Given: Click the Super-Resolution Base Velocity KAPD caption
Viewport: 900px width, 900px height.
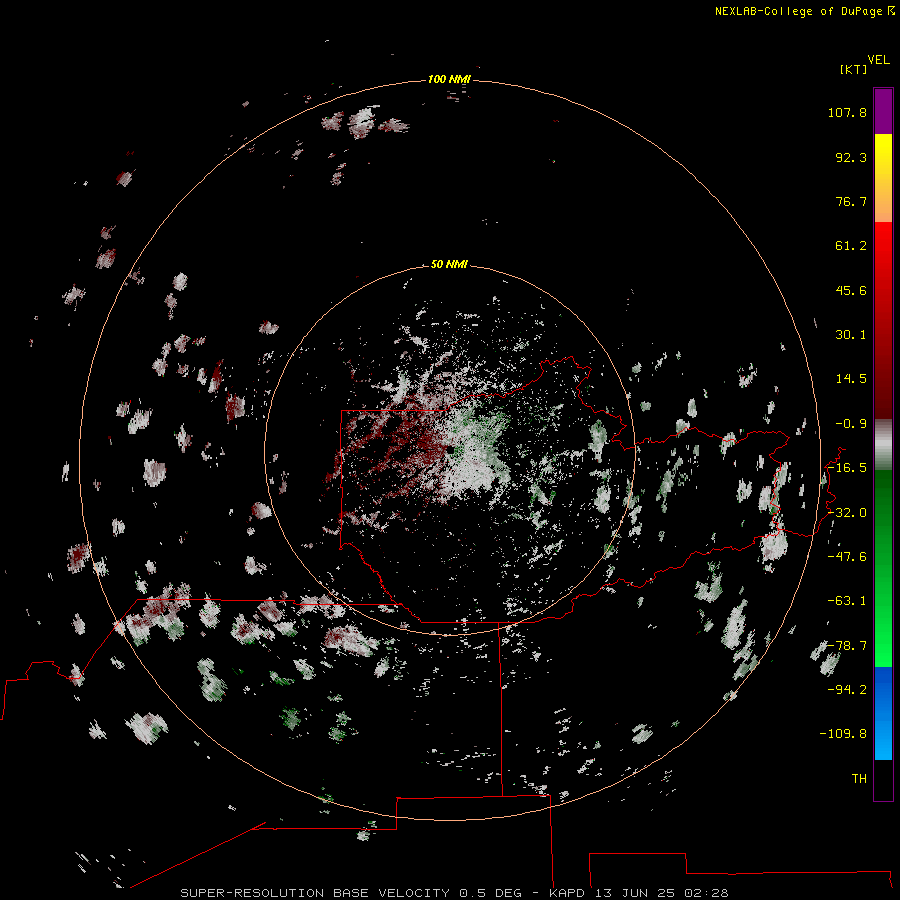Looking at the screenshot, I should 454,893.
